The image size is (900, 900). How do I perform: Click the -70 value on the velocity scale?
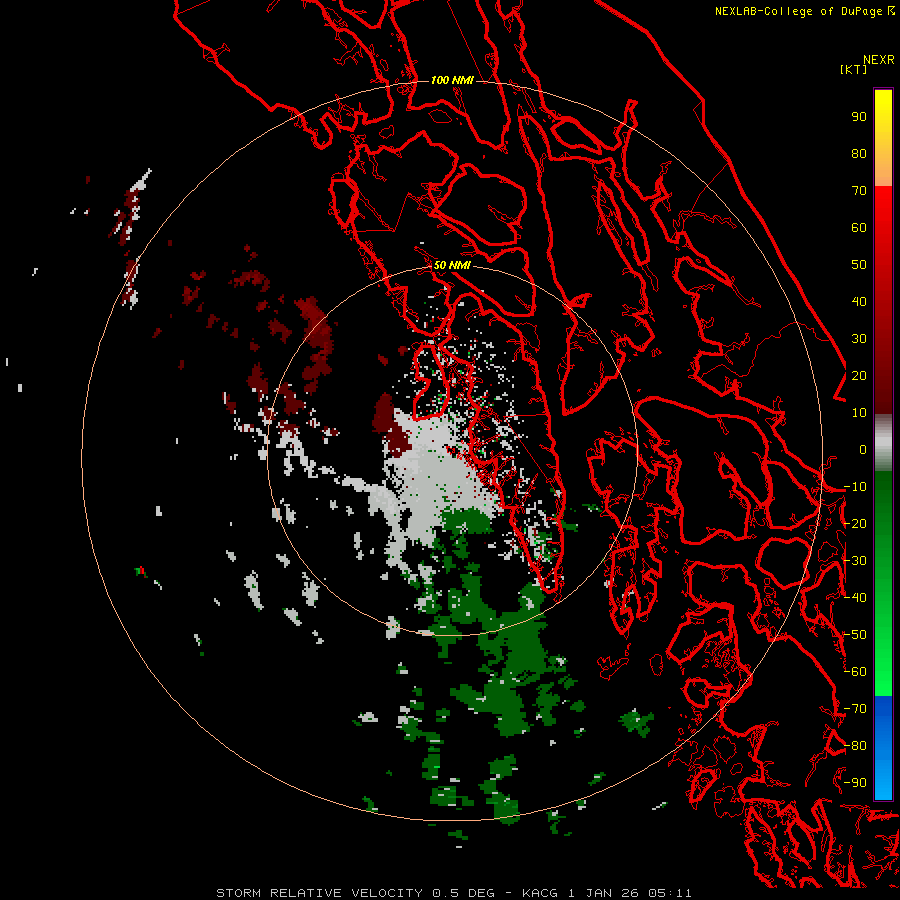[855, 709]
